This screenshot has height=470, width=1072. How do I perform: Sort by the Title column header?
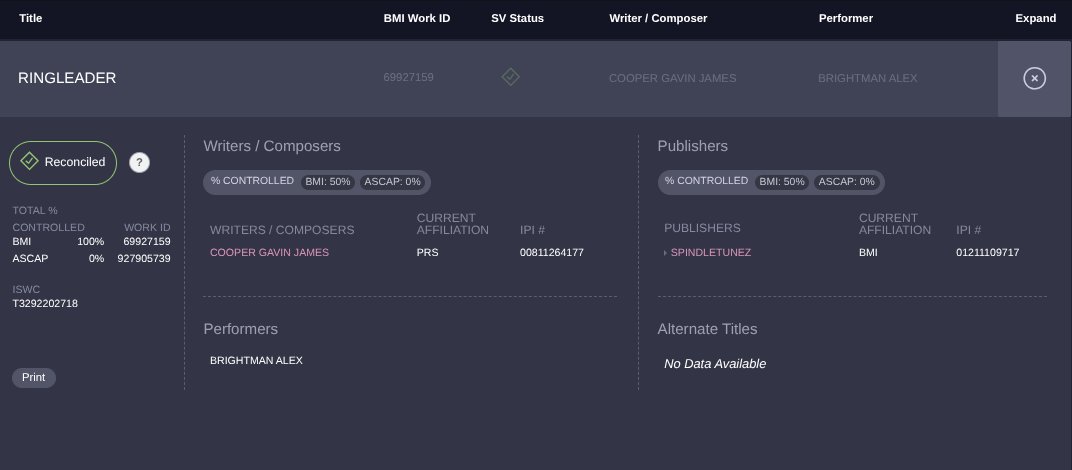[31, 18]
